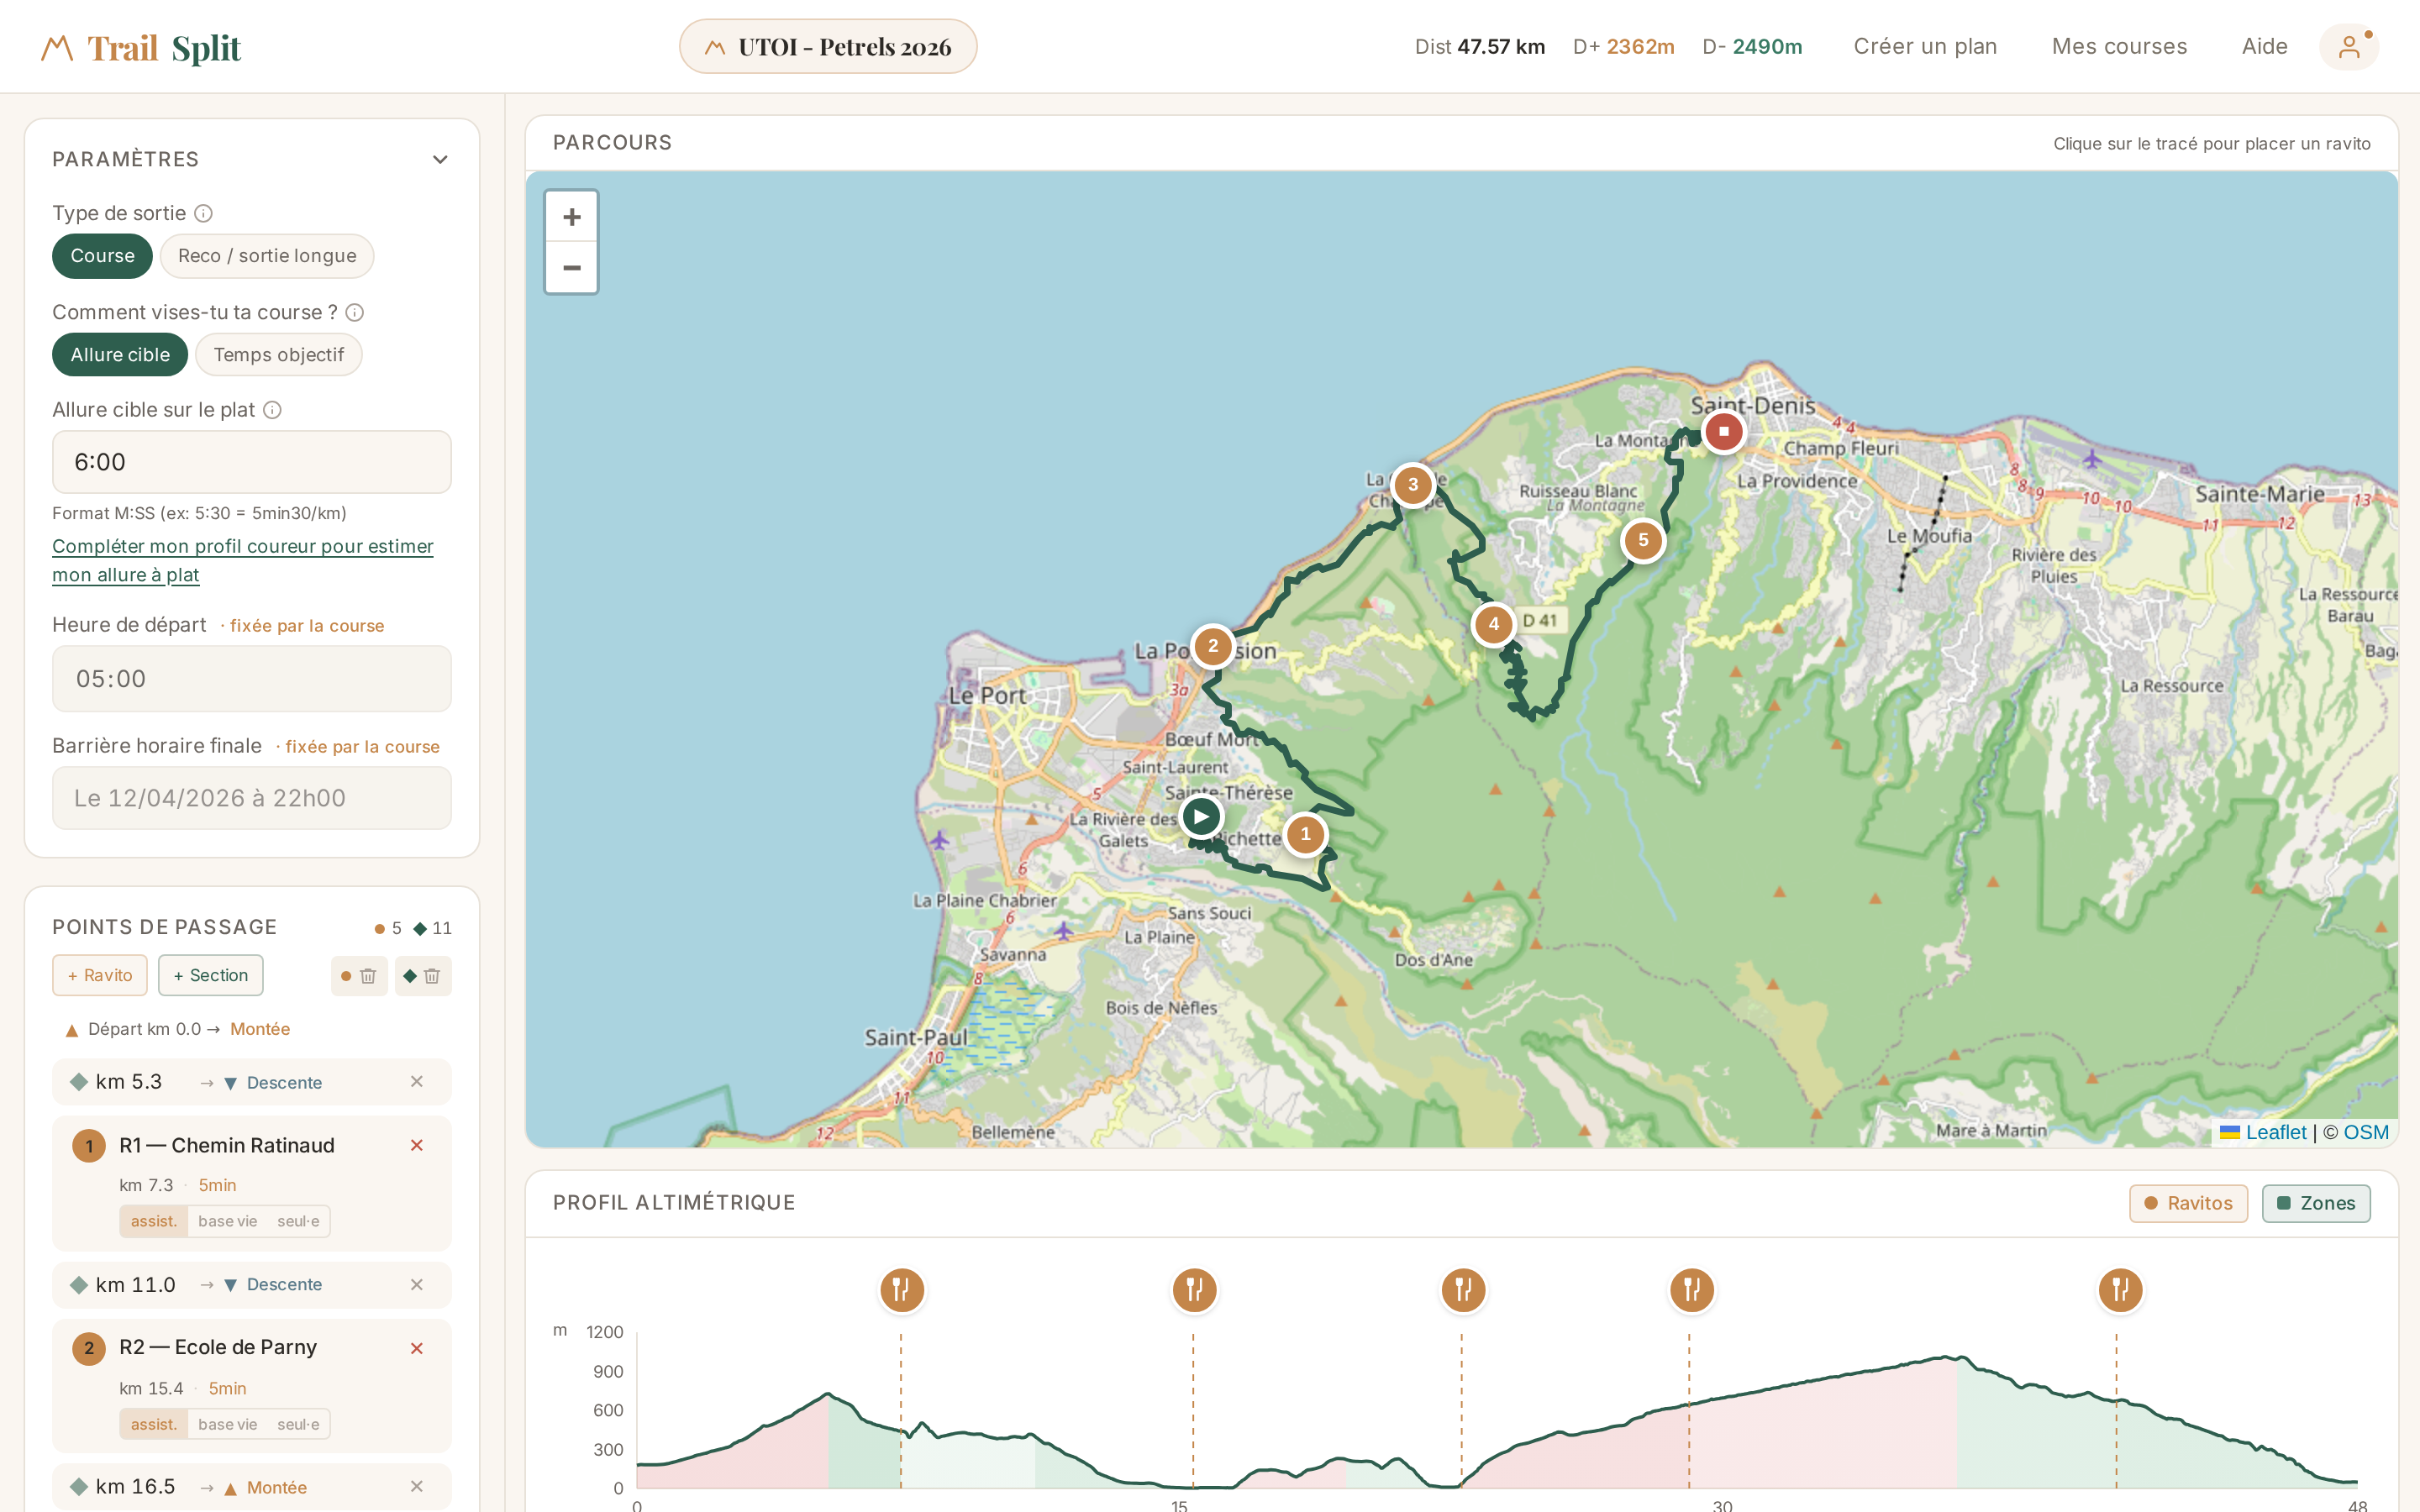Click first ravito fork icon on elevation profile
This screenshot has width=2420, height=1512.
click(x=901, y=1290)
